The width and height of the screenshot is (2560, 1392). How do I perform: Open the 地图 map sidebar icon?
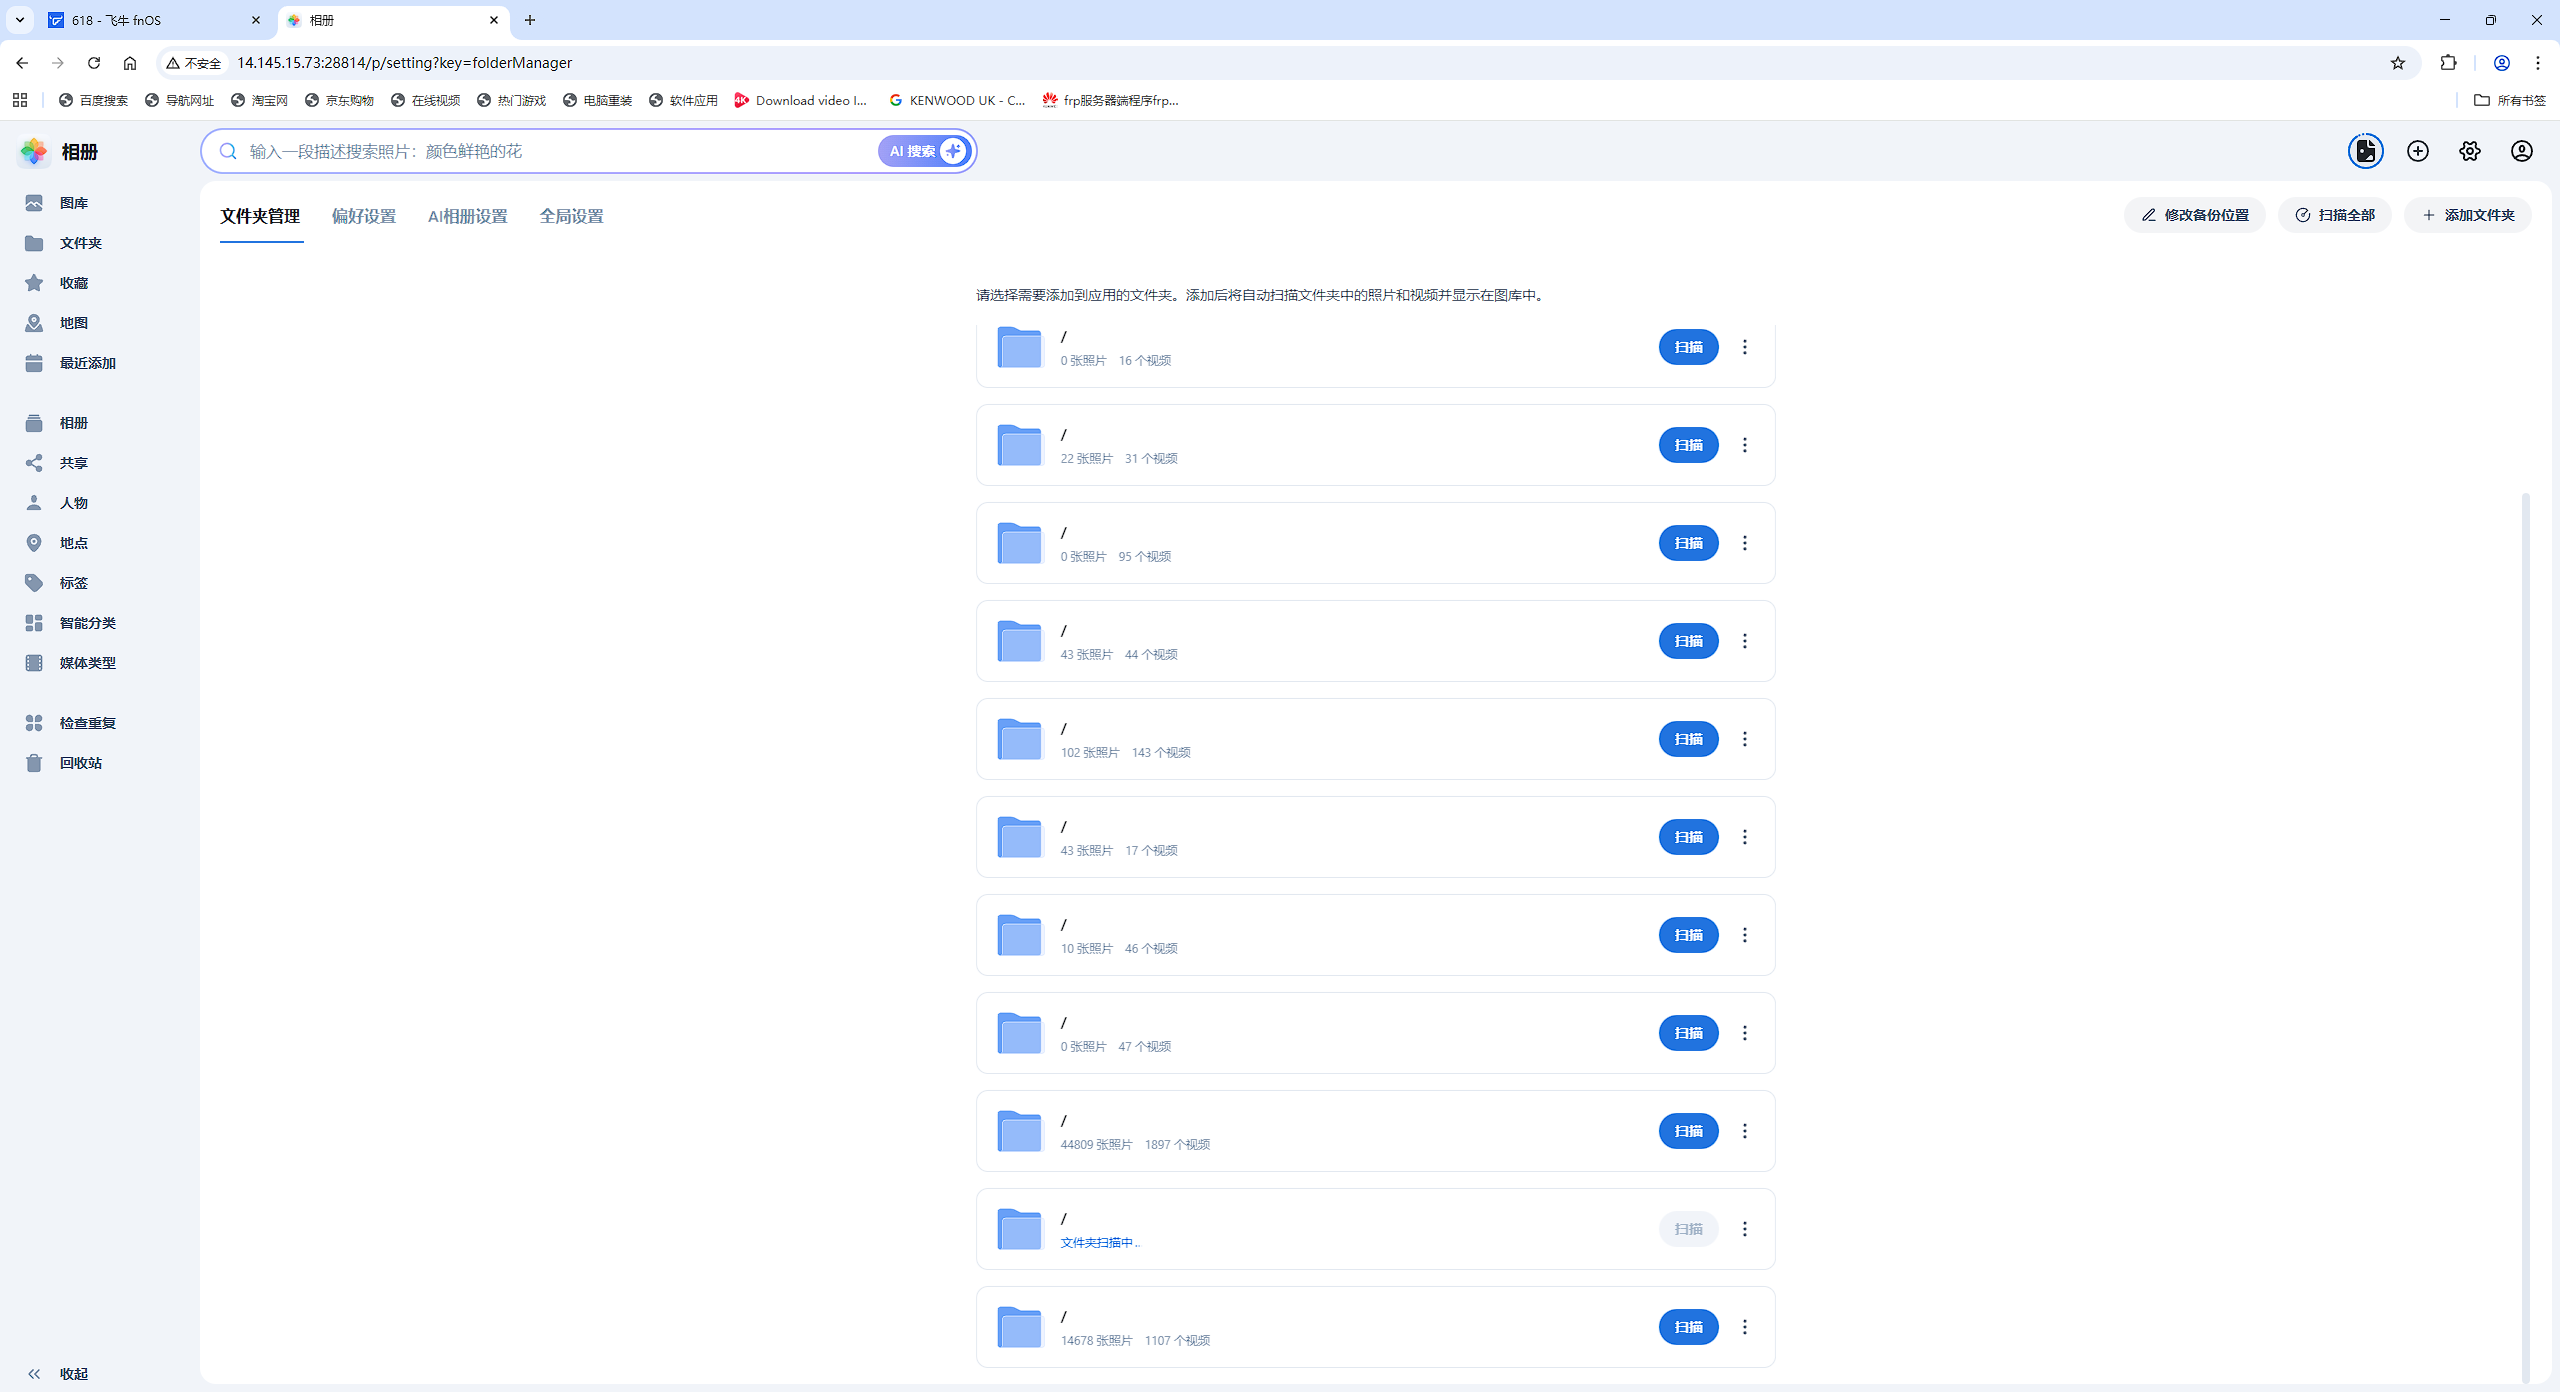tap(34, 323)
